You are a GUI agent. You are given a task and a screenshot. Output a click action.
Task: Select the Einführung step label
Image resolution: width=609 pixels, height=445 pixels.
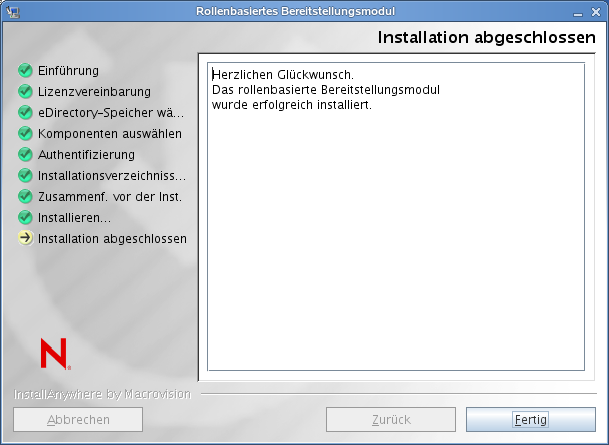(x=68, y=71)
